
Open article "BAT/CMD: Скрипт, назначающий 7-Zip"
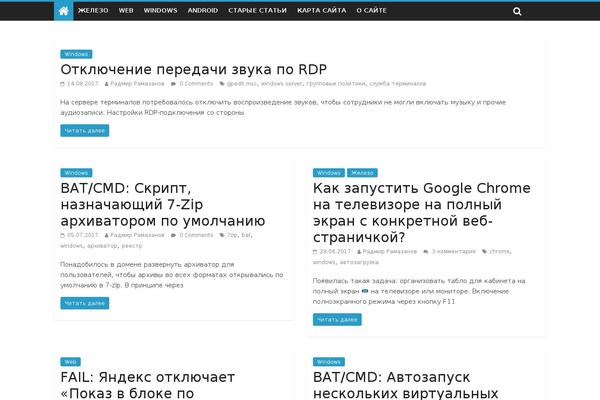coord(163,204)
